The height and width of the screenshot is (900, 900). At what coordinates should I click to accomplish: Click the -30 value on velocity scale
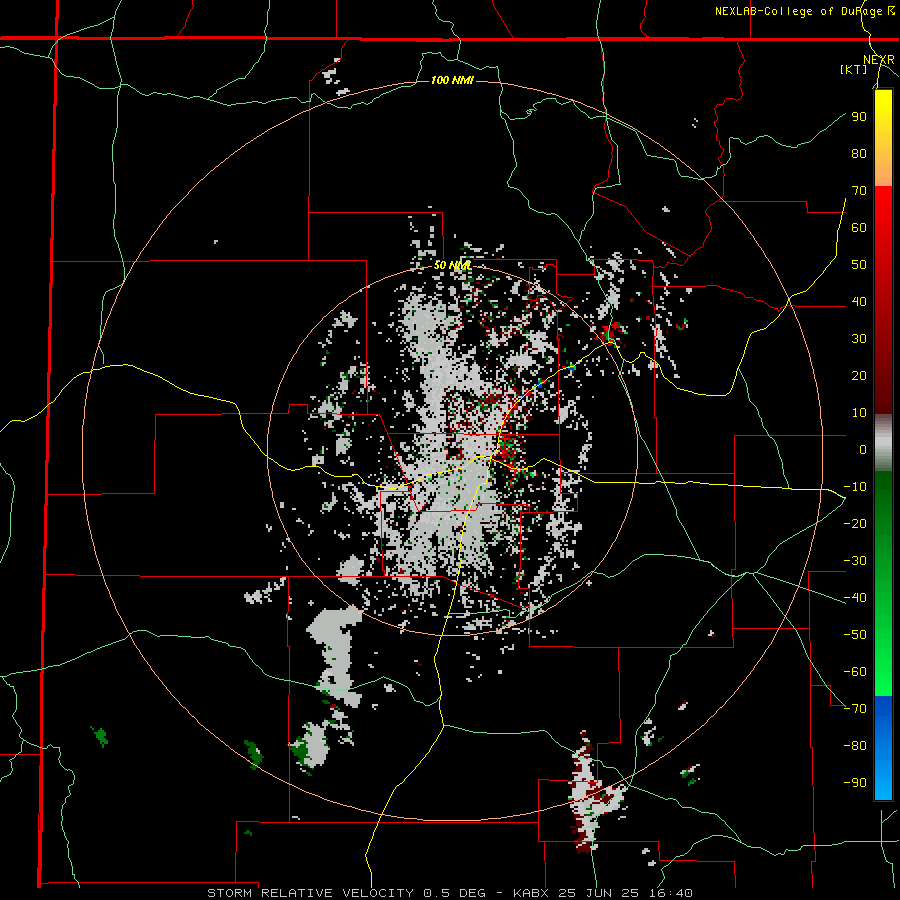click(x=855, y=561)
